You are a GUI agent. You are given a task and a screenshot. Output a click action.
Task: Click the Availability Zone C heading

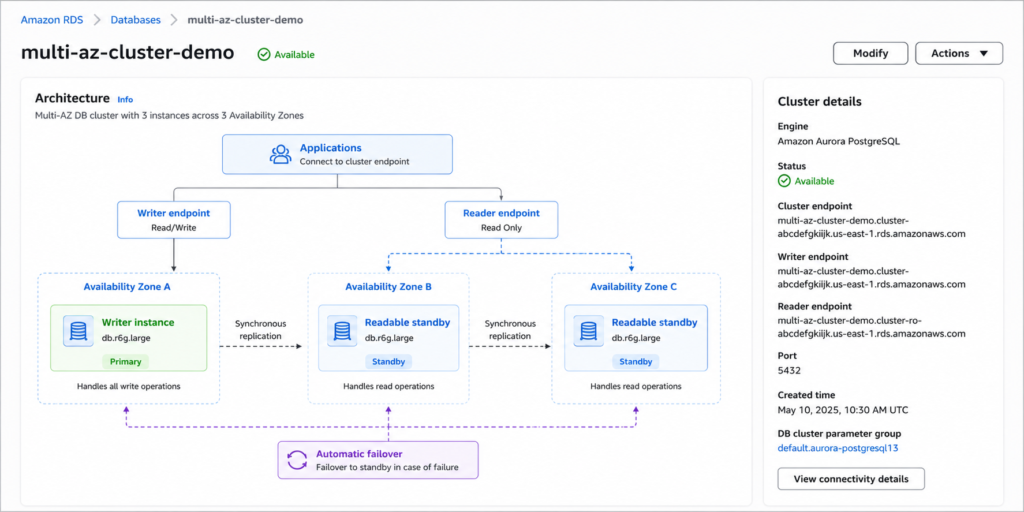(635, 286)
